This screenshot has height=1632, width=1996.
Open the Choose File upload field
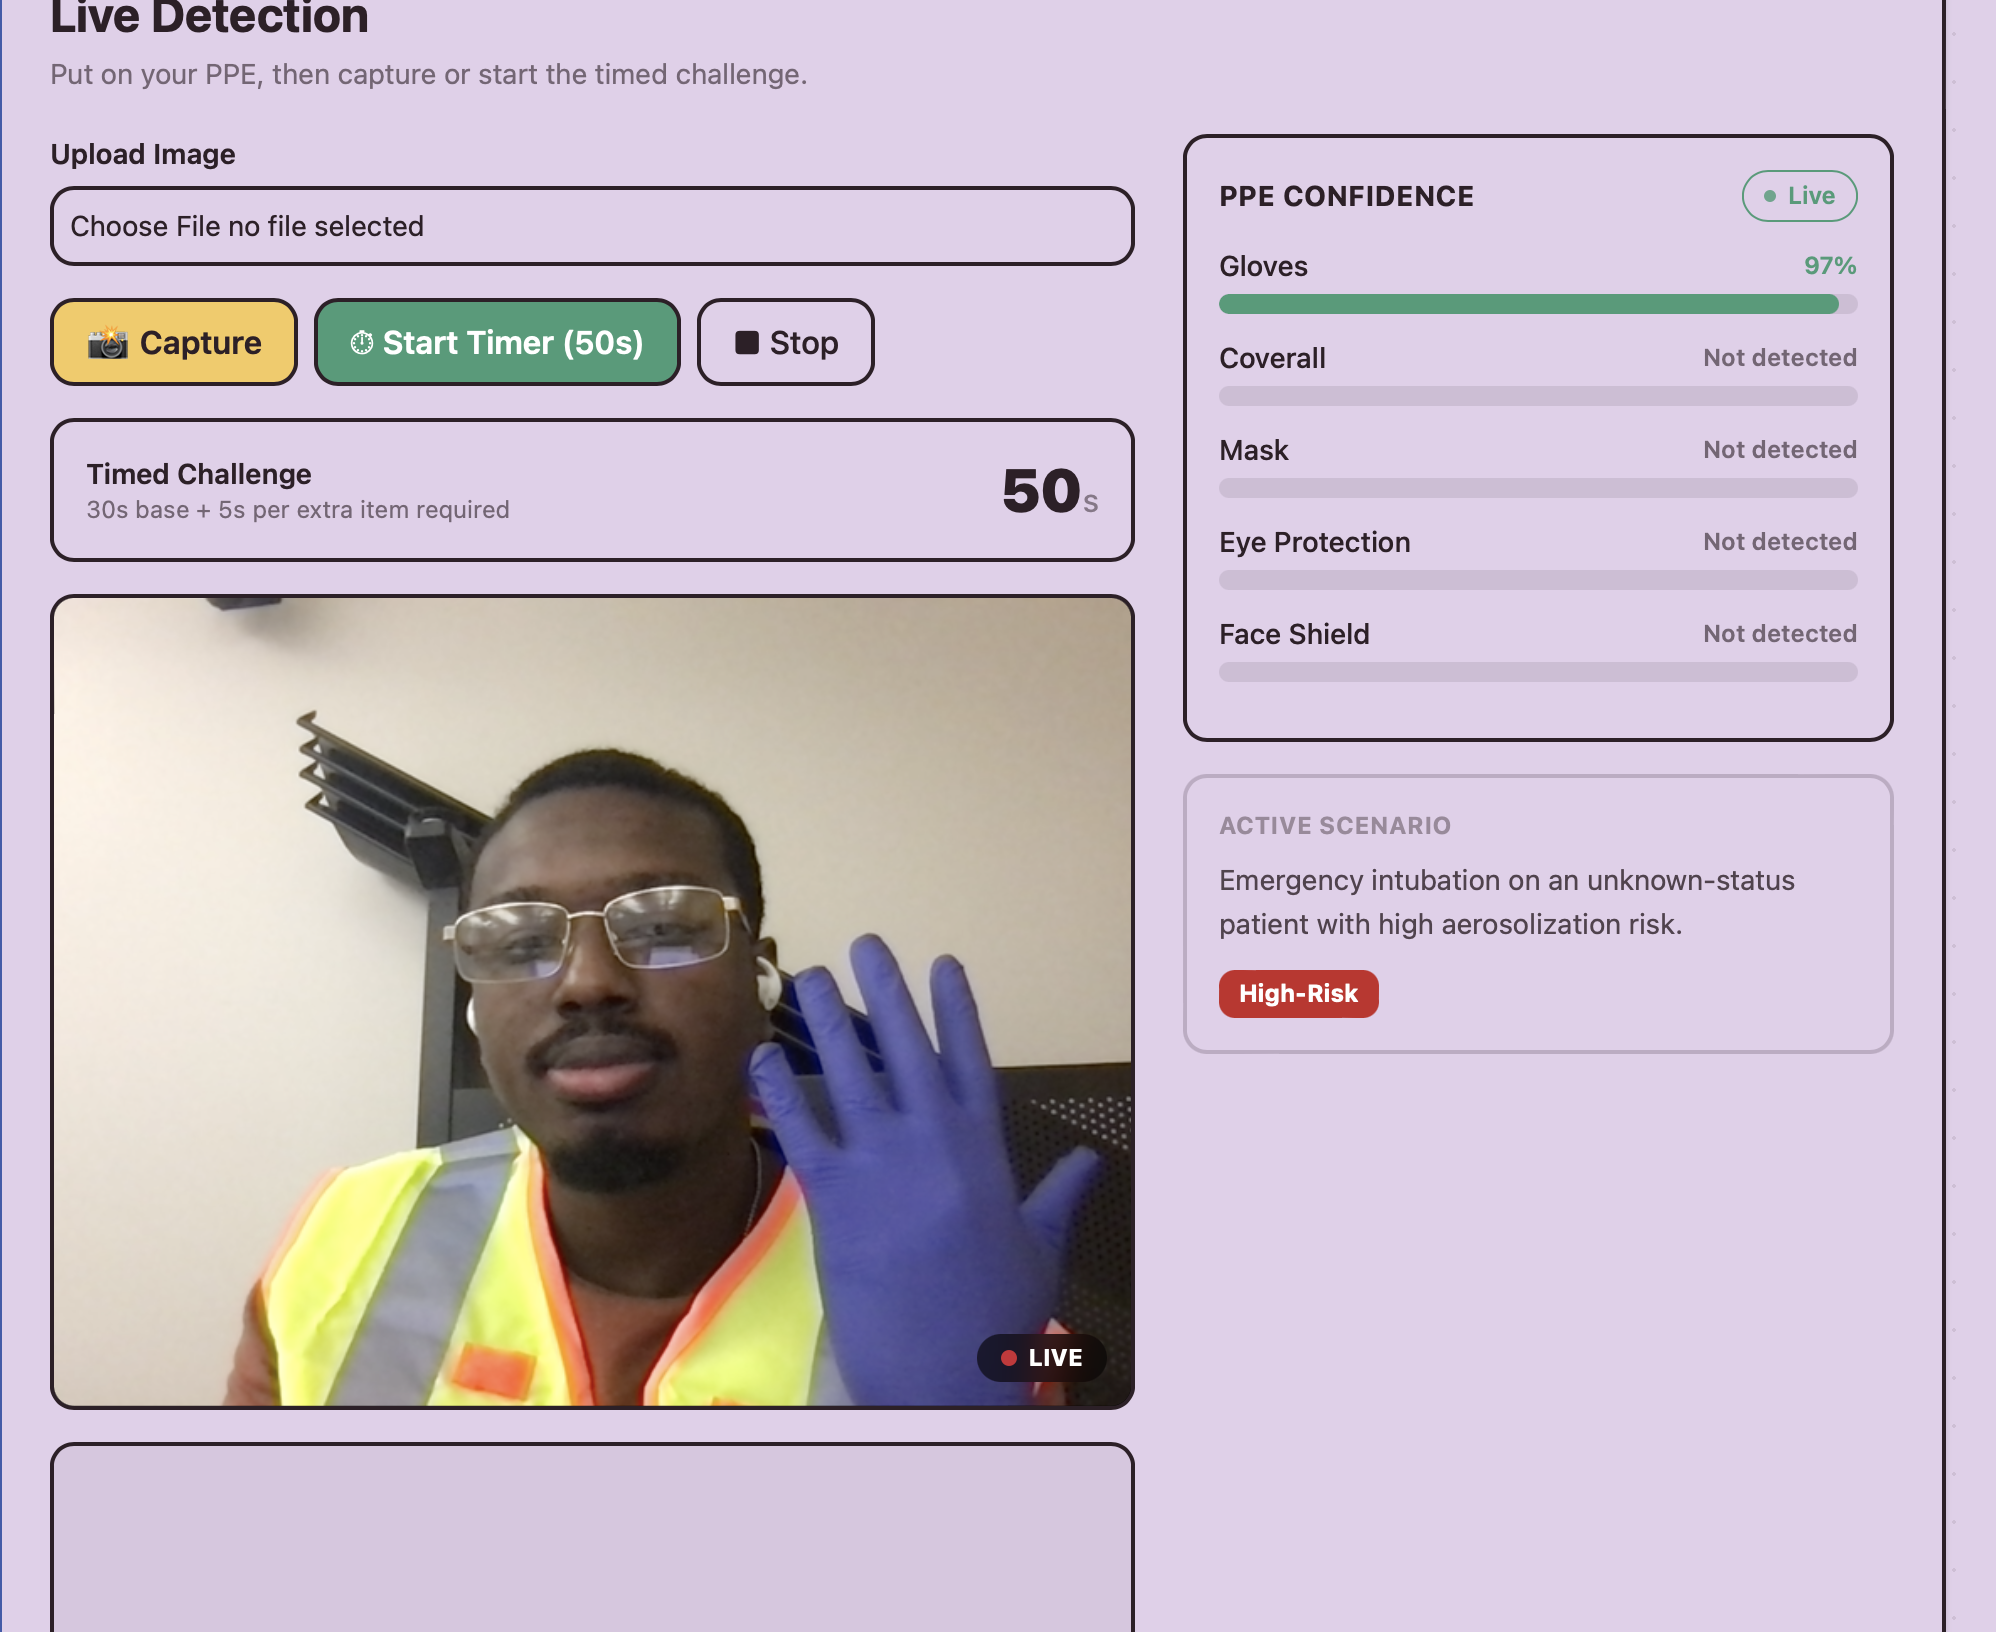tap(591, 226)
